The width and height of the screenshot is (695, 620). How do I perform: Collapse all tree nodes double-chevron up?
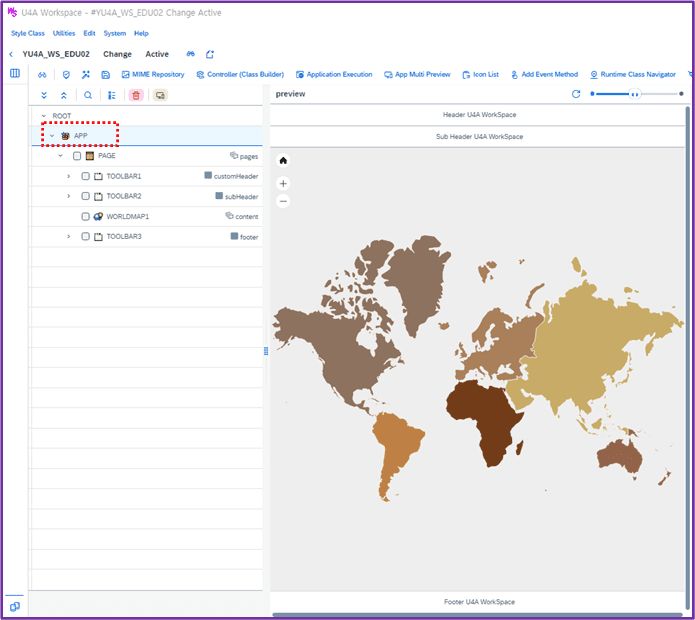point(64,95)
